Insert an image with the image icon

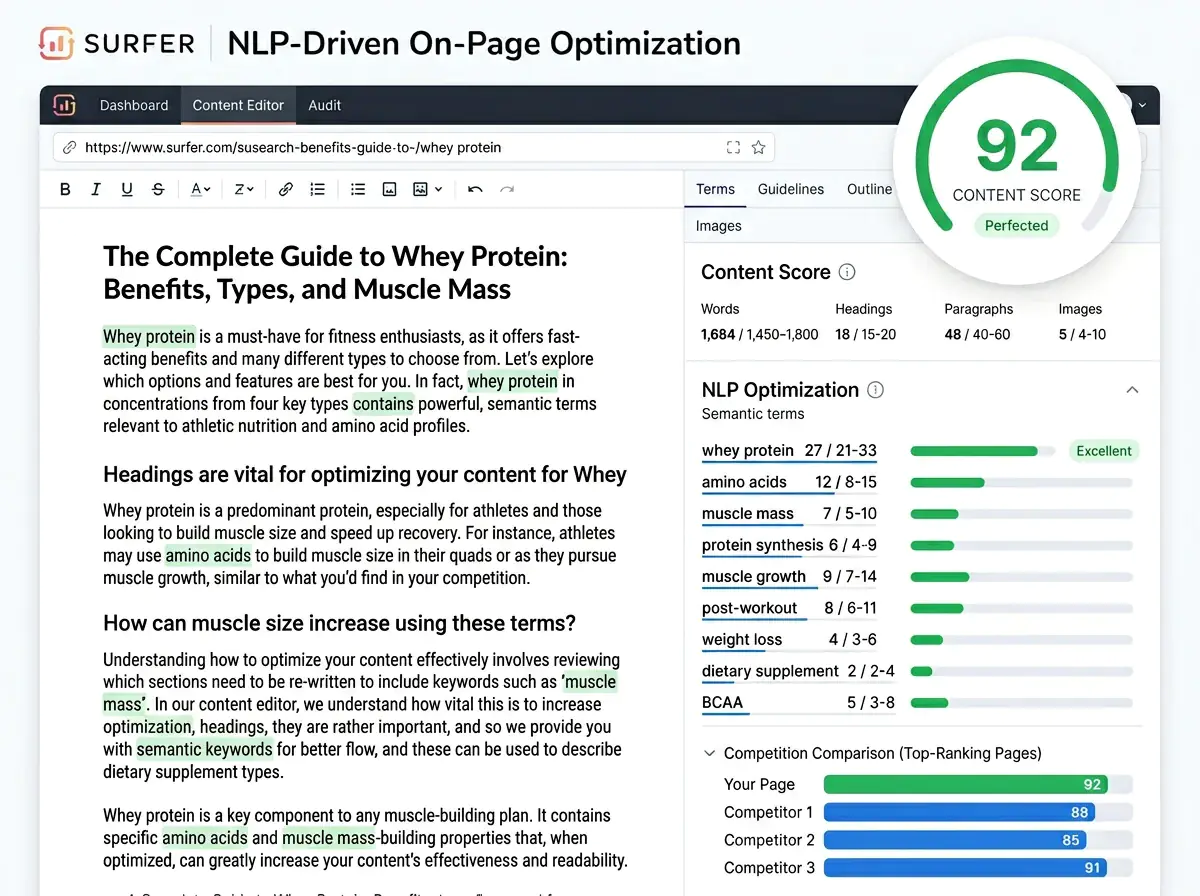coord(389,188)
